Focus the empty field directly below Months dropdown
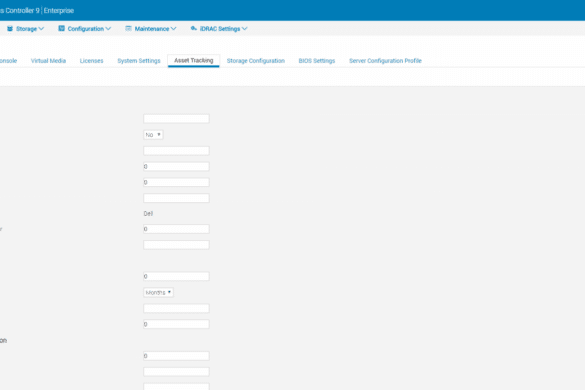The image size is (585, 390). coord(176,308)
